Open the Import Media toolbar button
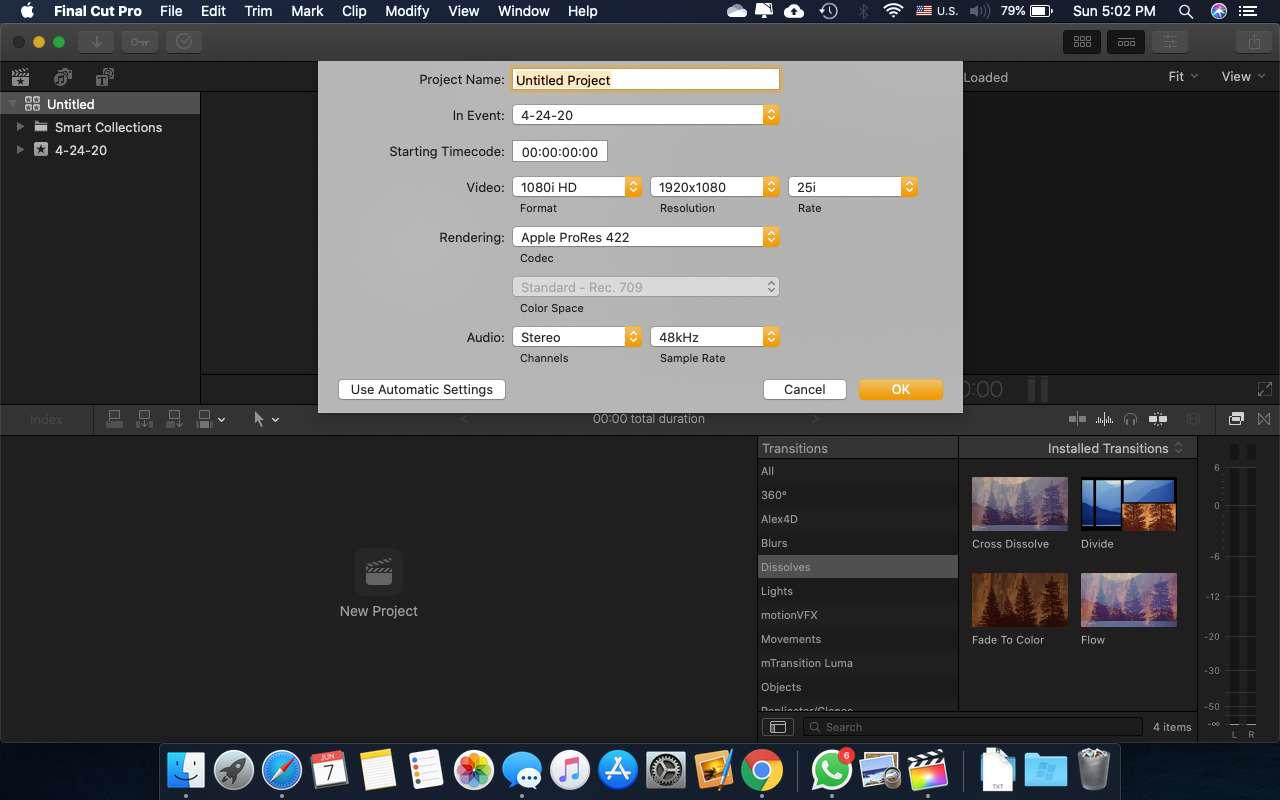Image resolution: width=1280 pixels, height=800 pixels. pyautogui.click(x=97, y=42)
